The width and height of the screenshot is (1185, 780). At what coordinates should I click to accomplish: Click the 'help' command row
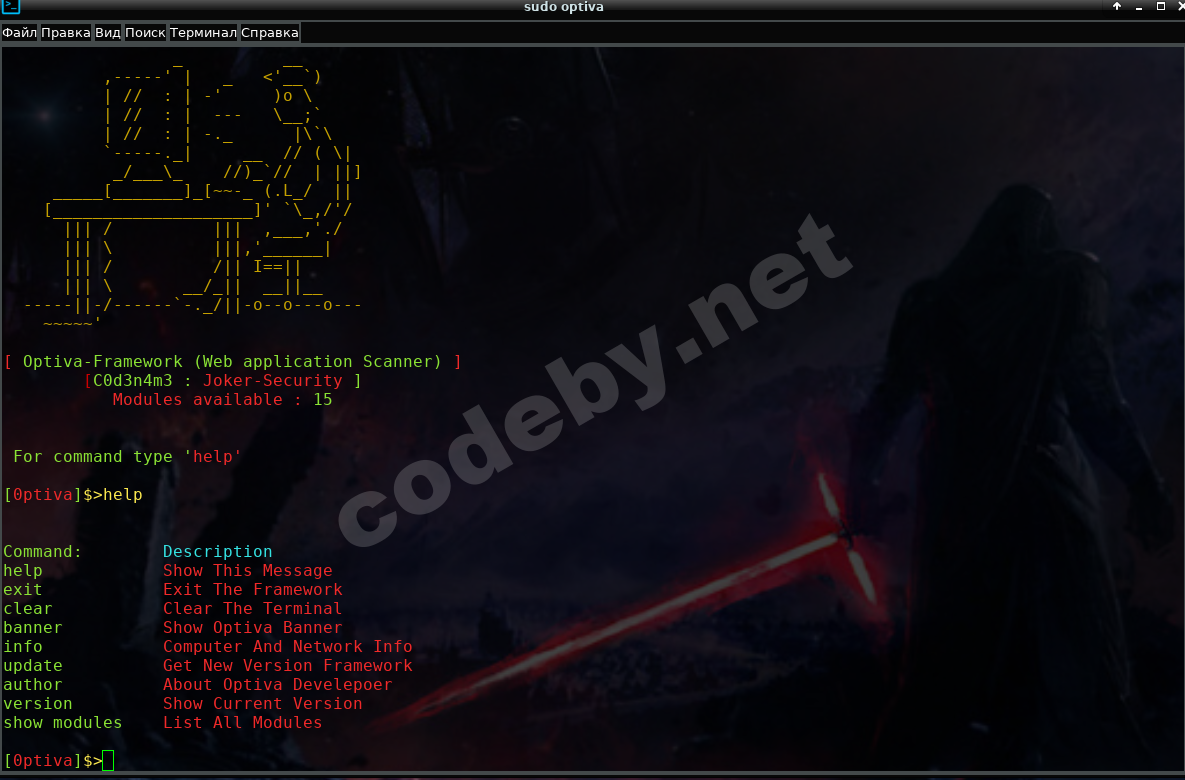tap(168, 571)
